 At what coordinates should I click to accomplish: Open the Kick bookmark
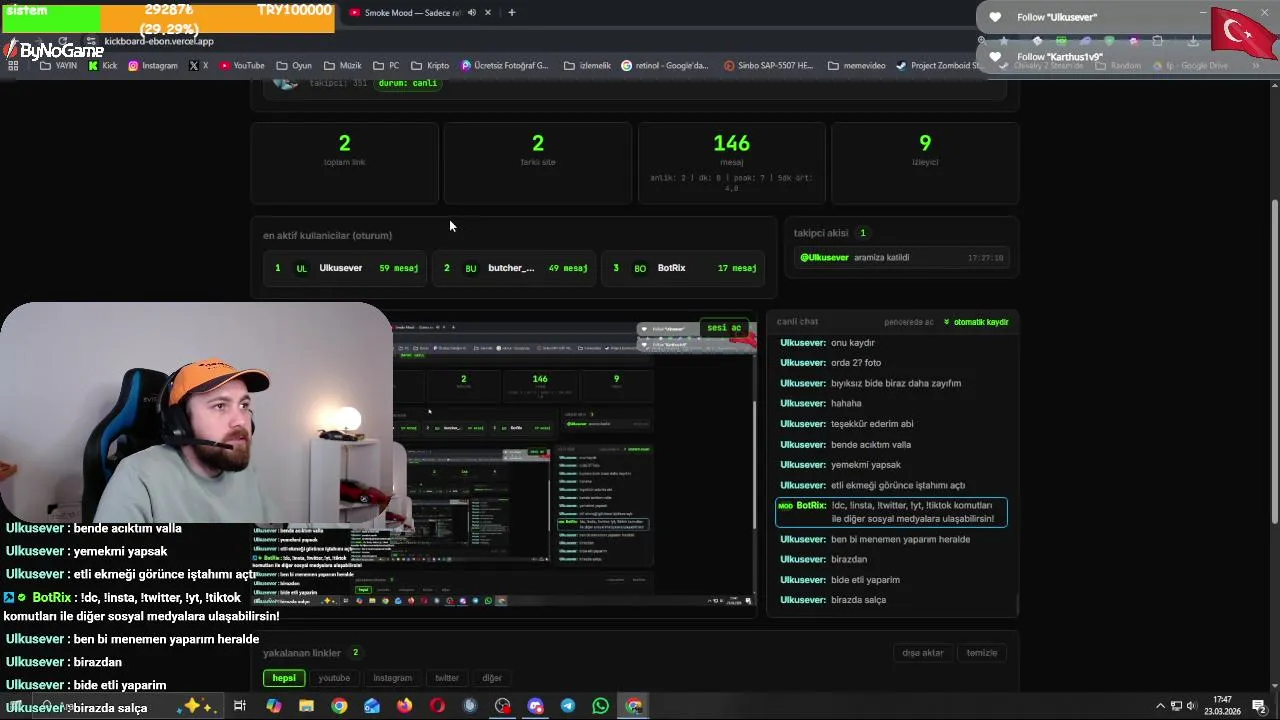103,66
